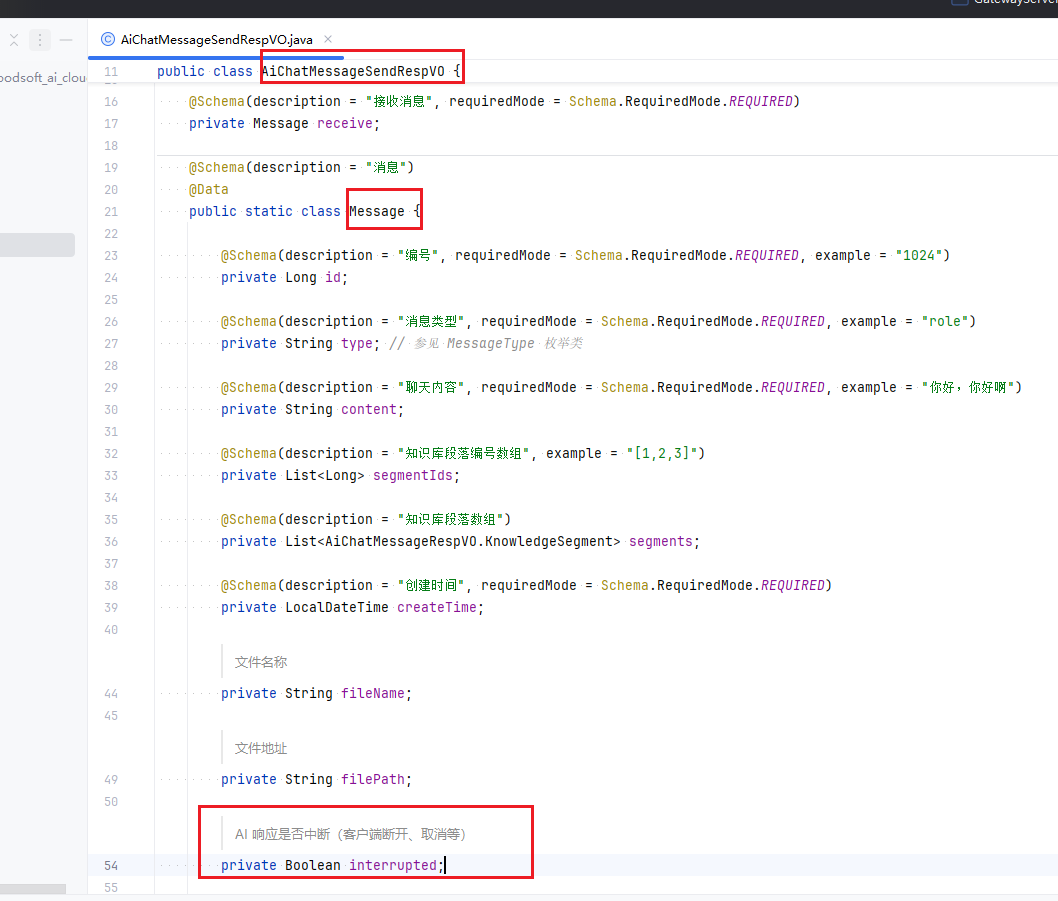
Task: Click the gutter at line number 54
Action: click(x=111, y=865)
